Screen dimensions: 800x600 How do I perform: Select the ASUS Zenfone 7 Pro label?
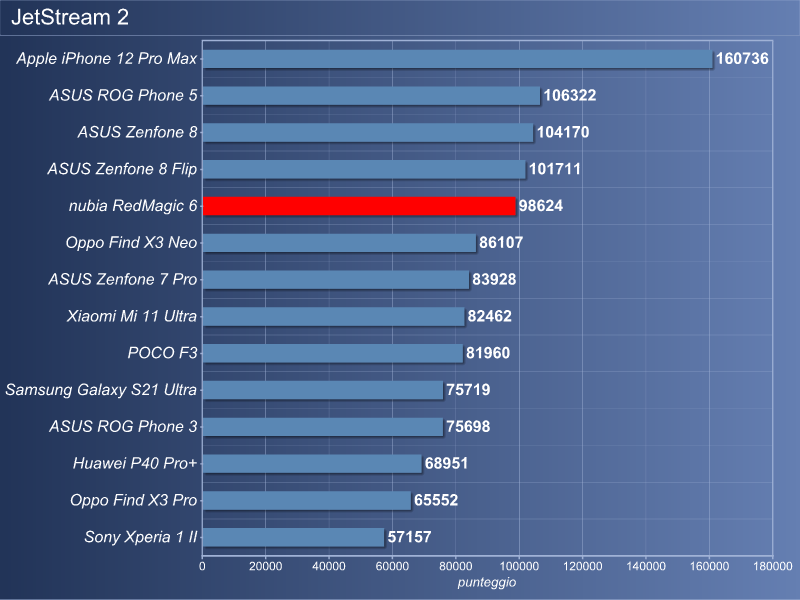(x=122, y=279)
